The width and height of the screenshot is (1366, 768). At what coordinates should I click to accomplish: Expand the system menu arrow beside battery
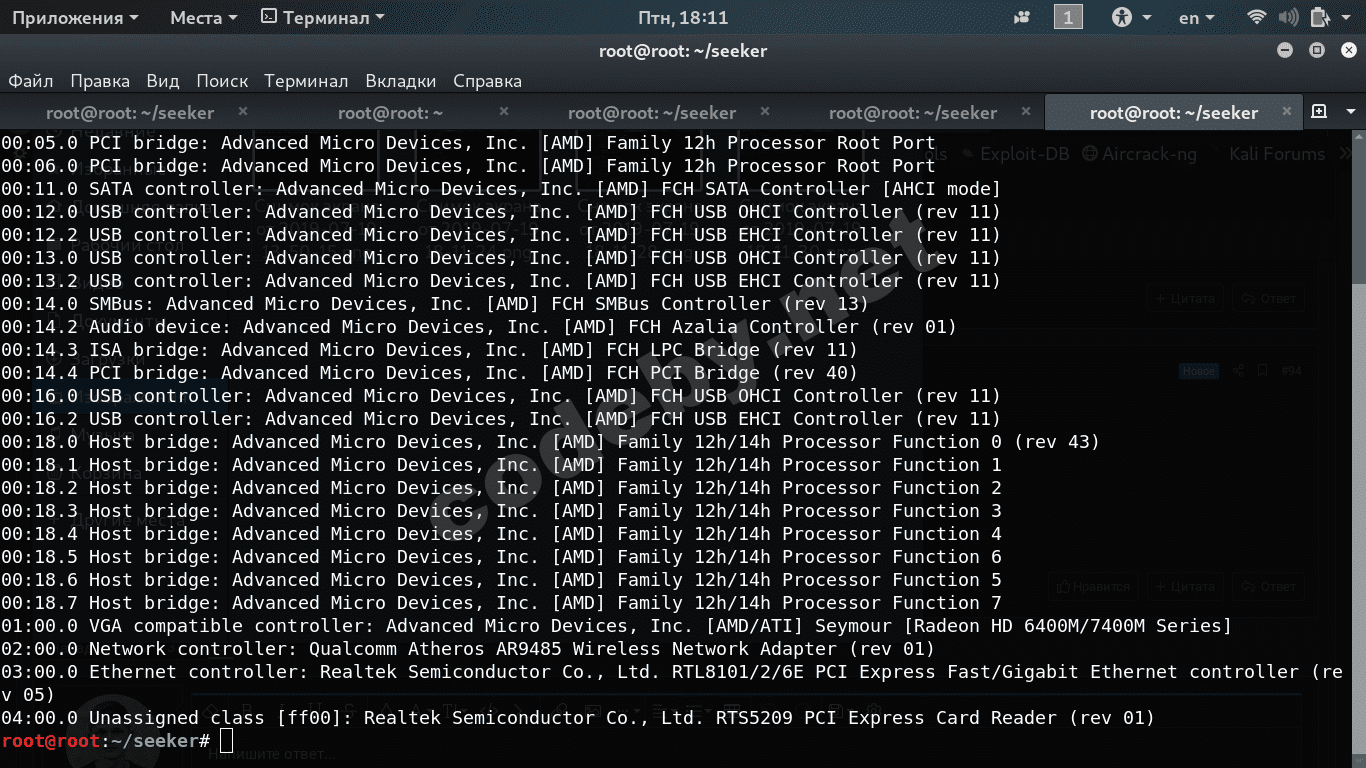pos(1346,18)
